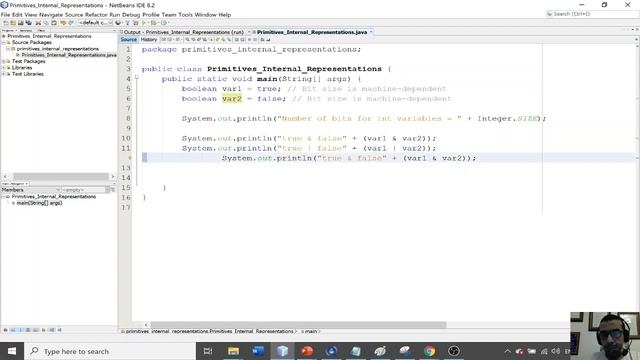640x360 pixels.
Task: Collapse the primitives_internal_representations package node
Action: (x=8, y=49)
